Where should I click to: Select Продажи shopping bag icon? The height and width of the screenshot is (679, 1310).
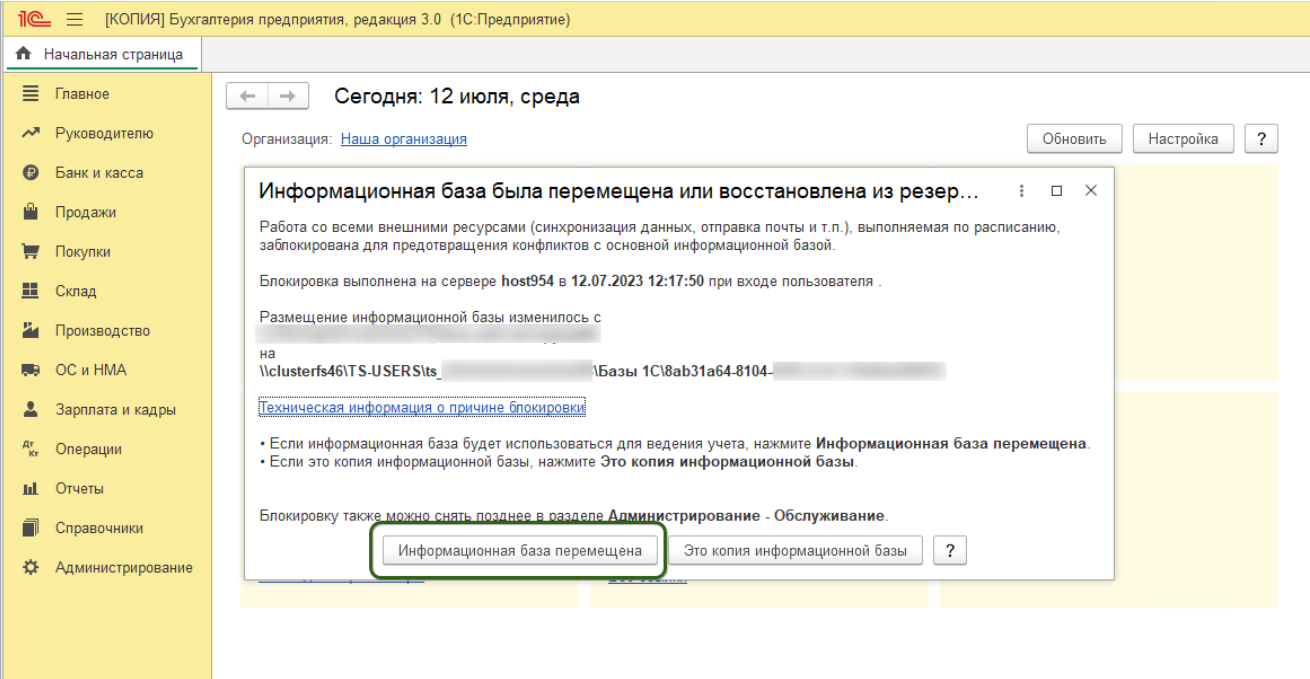(x=31, y=212)
